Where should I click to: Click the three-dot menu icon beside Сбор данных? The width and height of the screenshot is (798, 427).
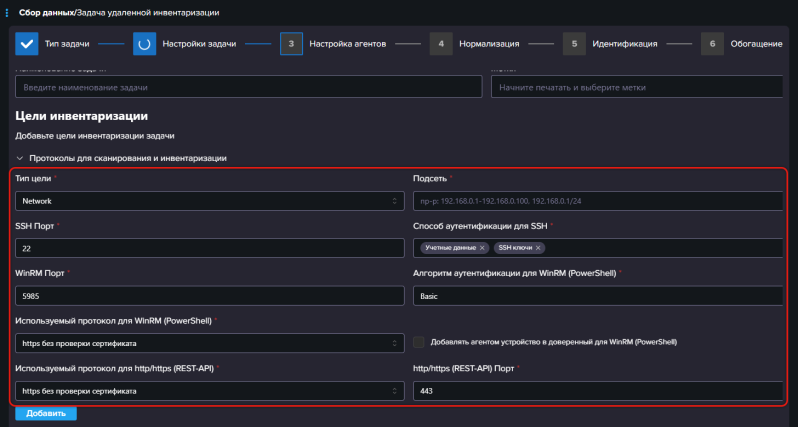pyautogui.click(x=8, y=12)
